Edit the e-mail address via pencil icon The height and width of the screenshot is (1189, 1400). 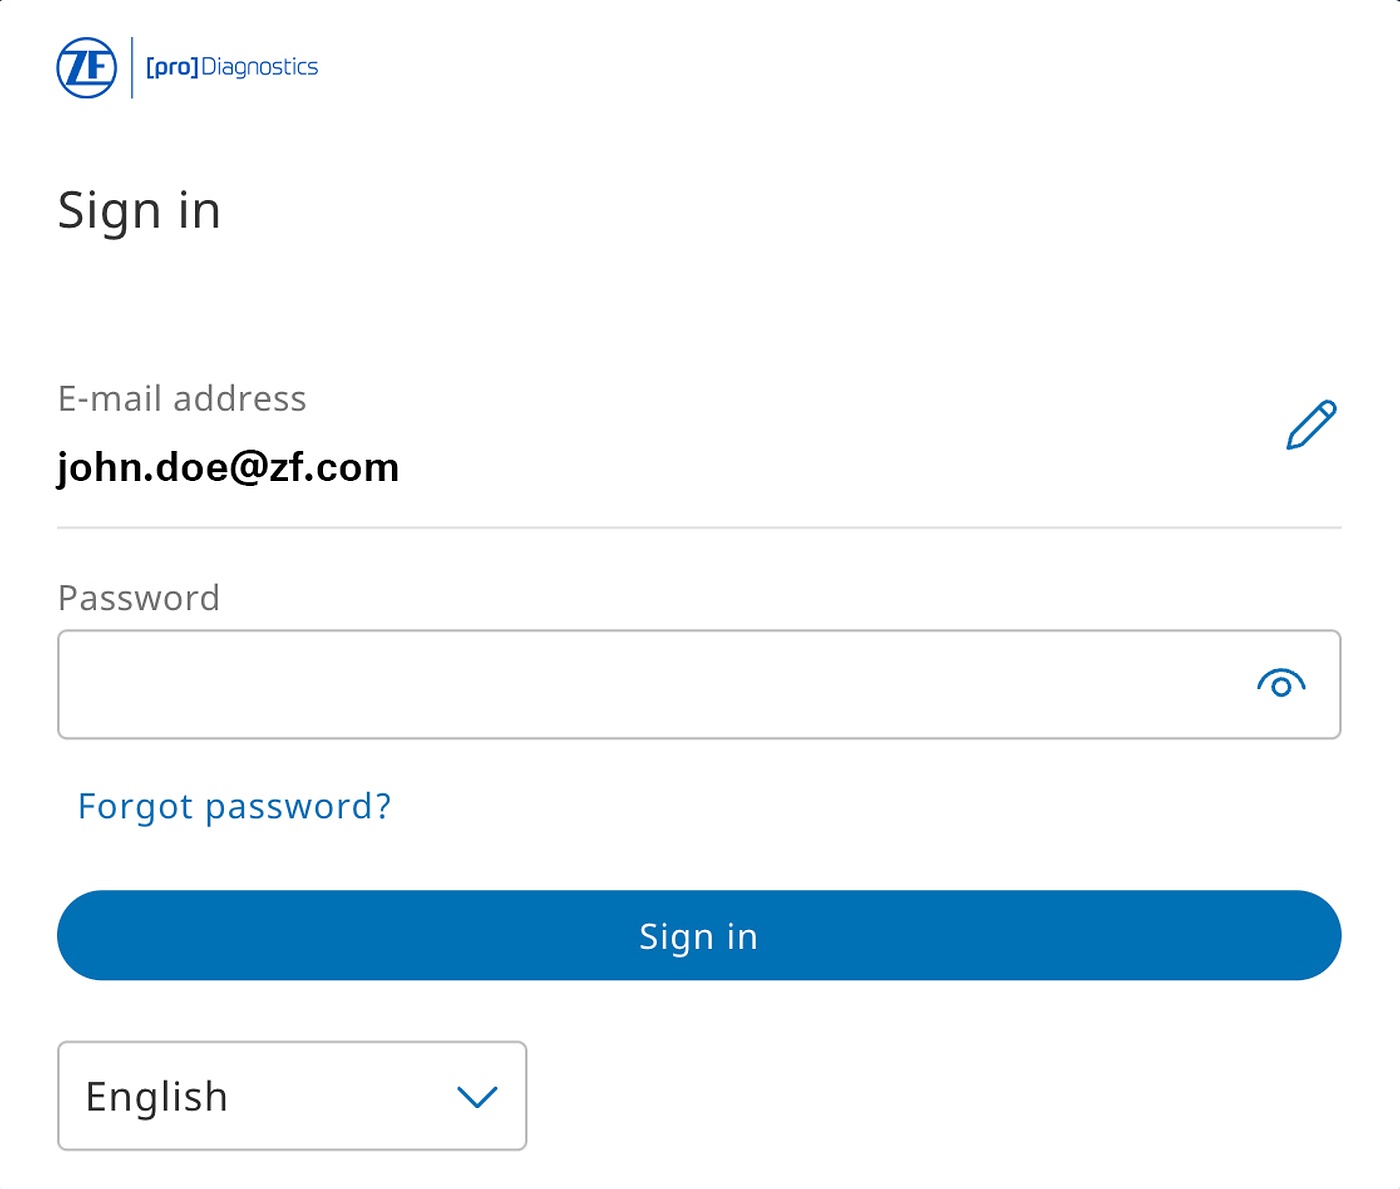1310,425
